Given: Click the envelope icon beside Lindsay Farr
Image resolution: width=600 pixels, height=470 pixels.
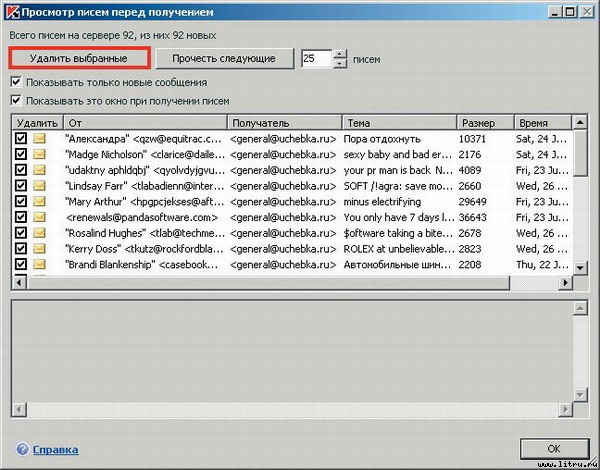Looking at the screenshot, I should (x=40, y=186).
